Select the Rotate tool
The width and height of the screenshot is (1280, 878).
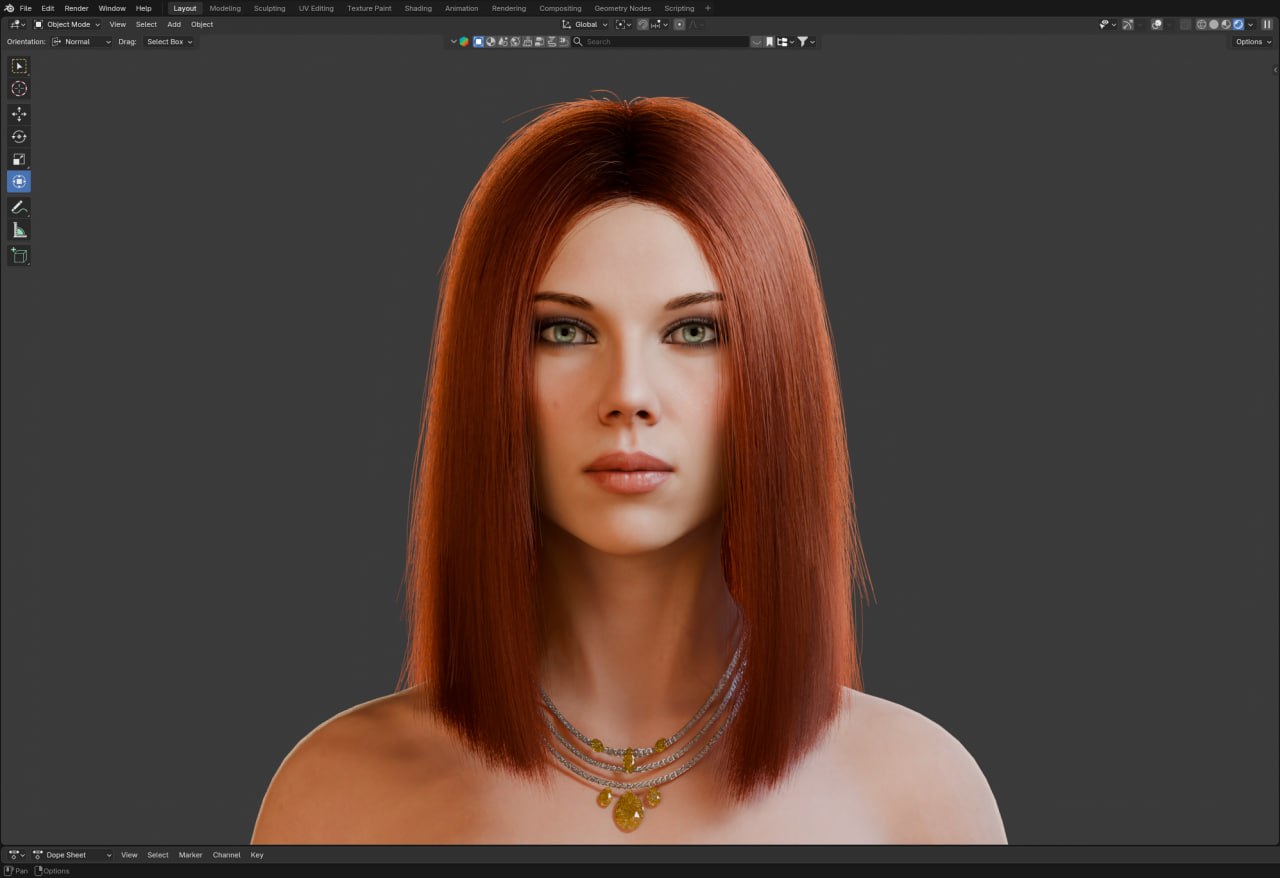18,136
